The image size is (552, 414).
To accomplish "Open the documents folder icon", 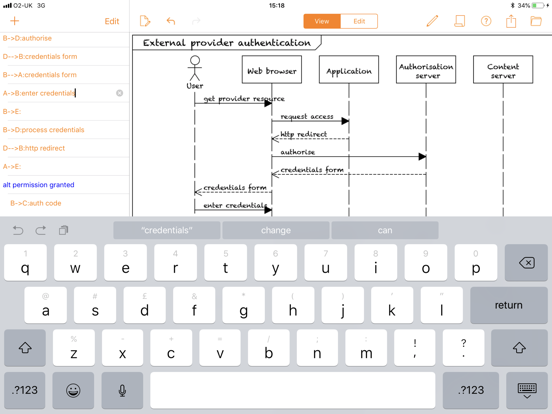I will [536, 21].
